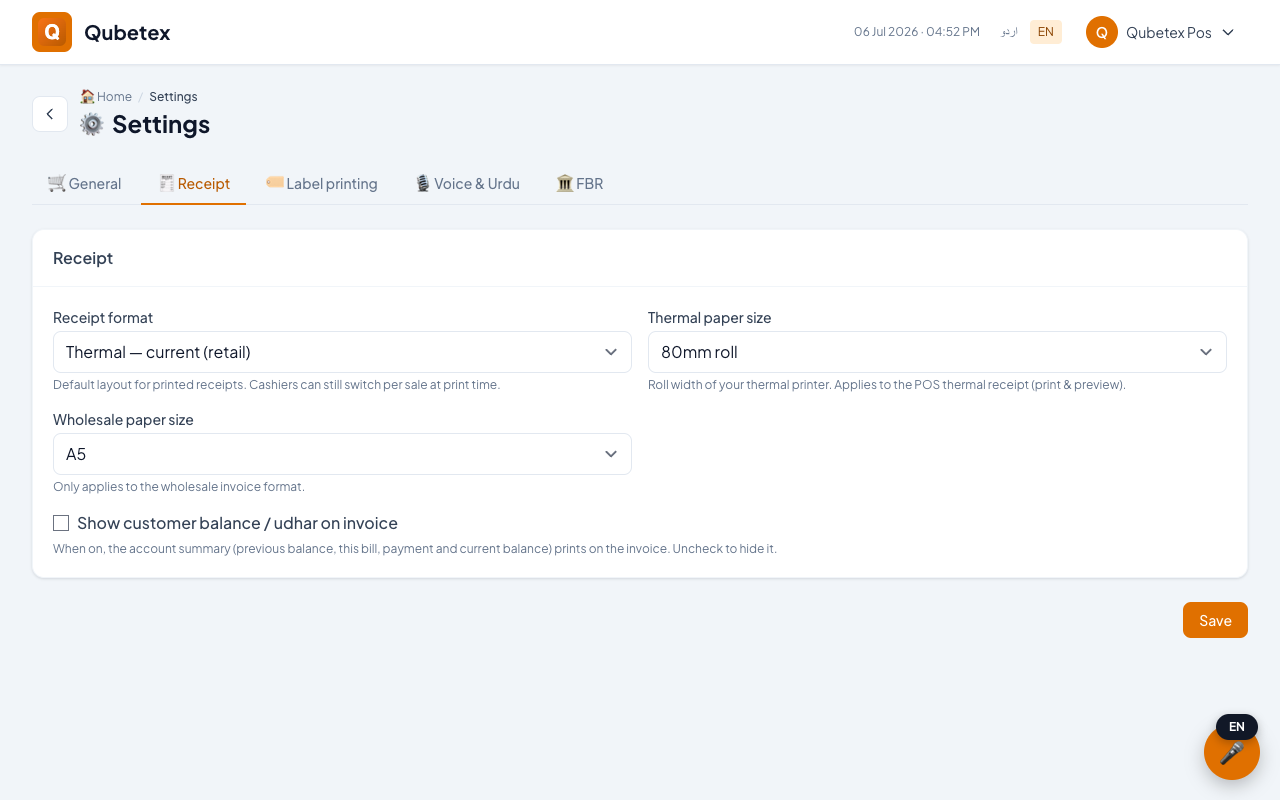The height and width of the screenshot is (800, 1280).
Task: Open the Receipt format dropdown
Action: (342, 352)
